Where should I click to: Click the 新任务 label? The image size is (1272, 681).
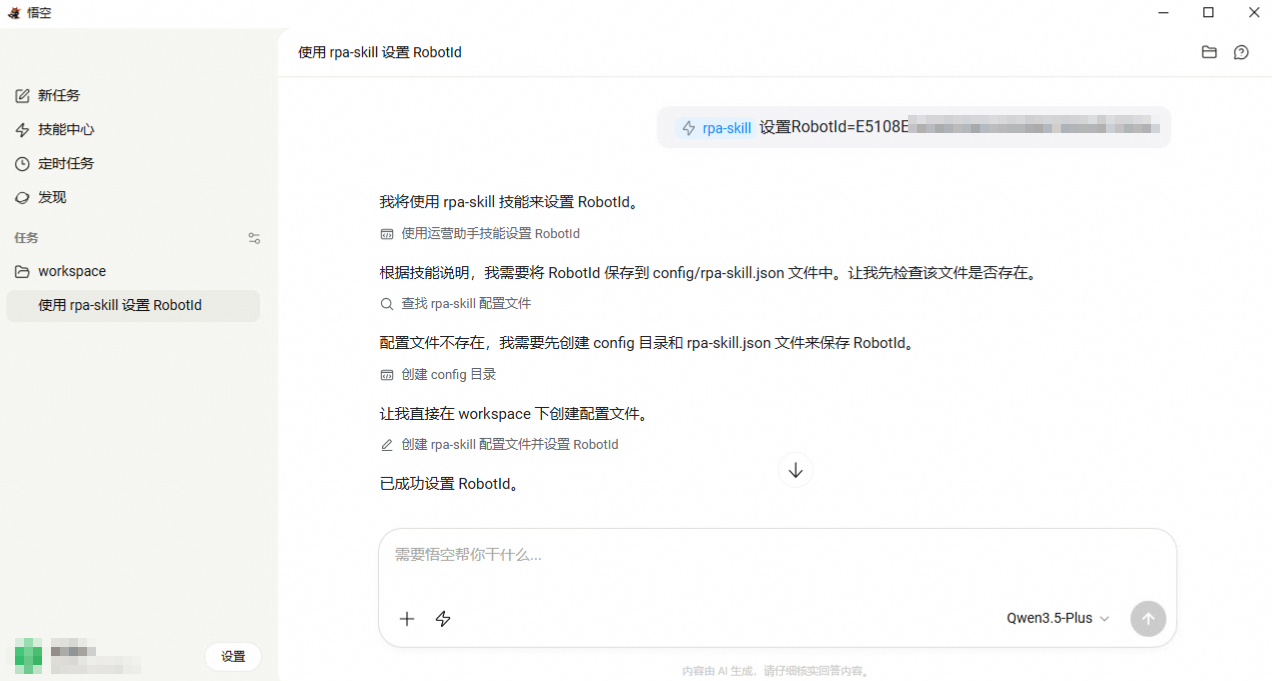click(59, 96)
